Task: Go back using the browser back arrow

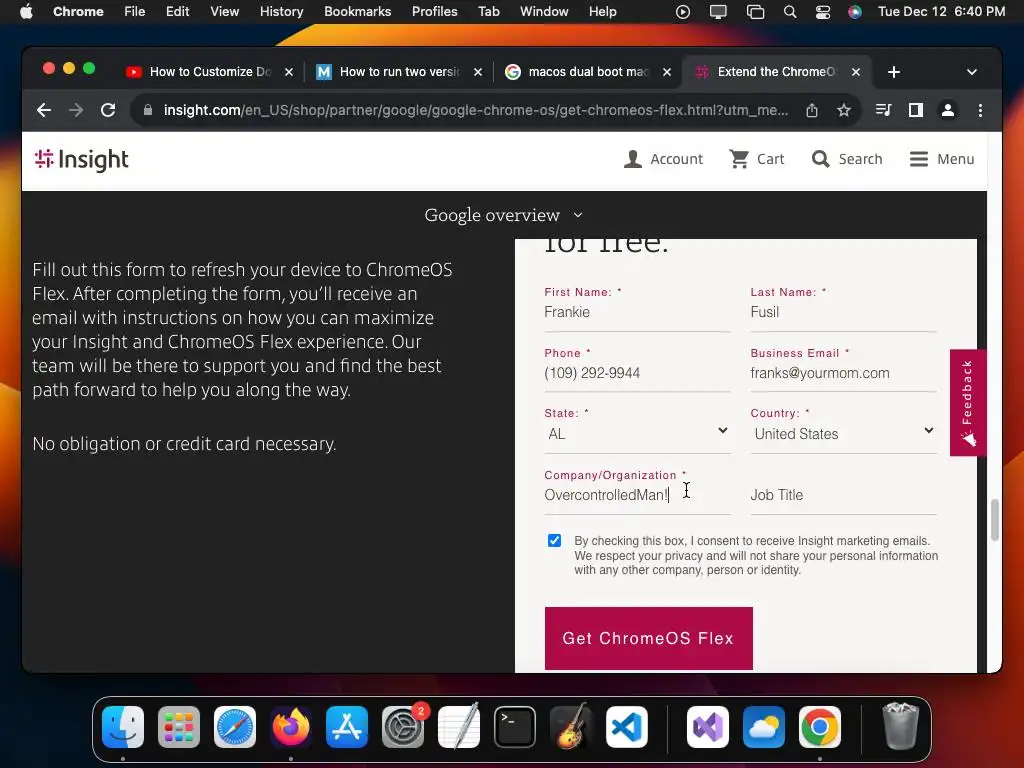Action: coord(44,110)
